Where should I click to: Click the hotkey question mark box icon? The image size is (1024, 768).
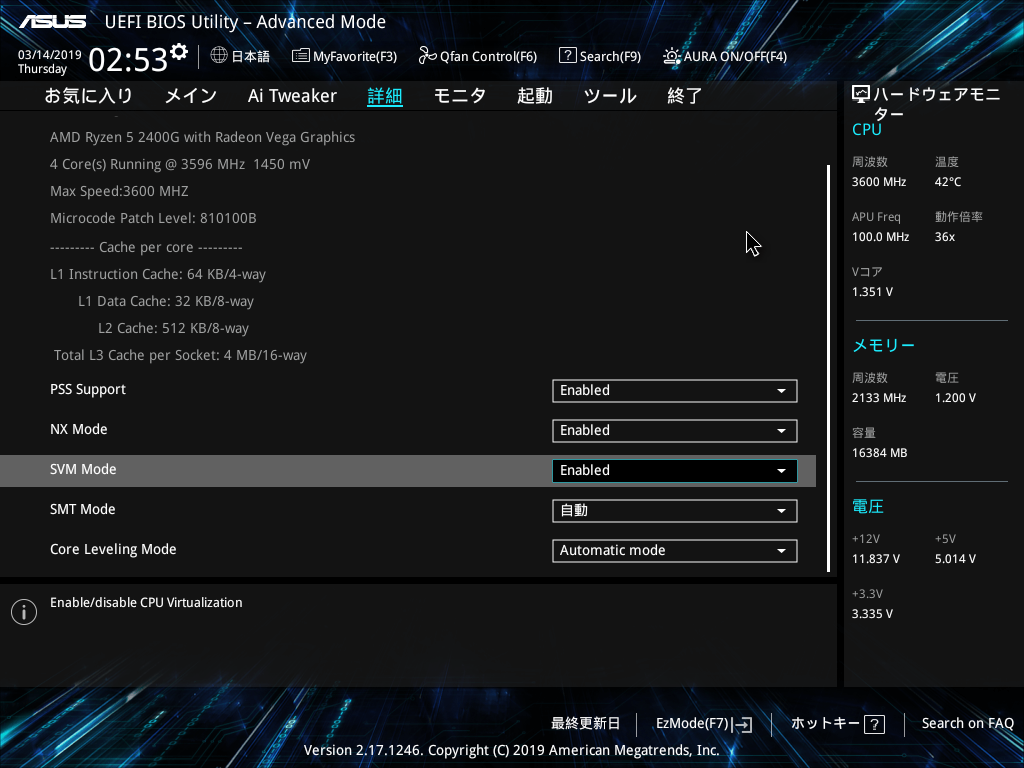[874, 724]
